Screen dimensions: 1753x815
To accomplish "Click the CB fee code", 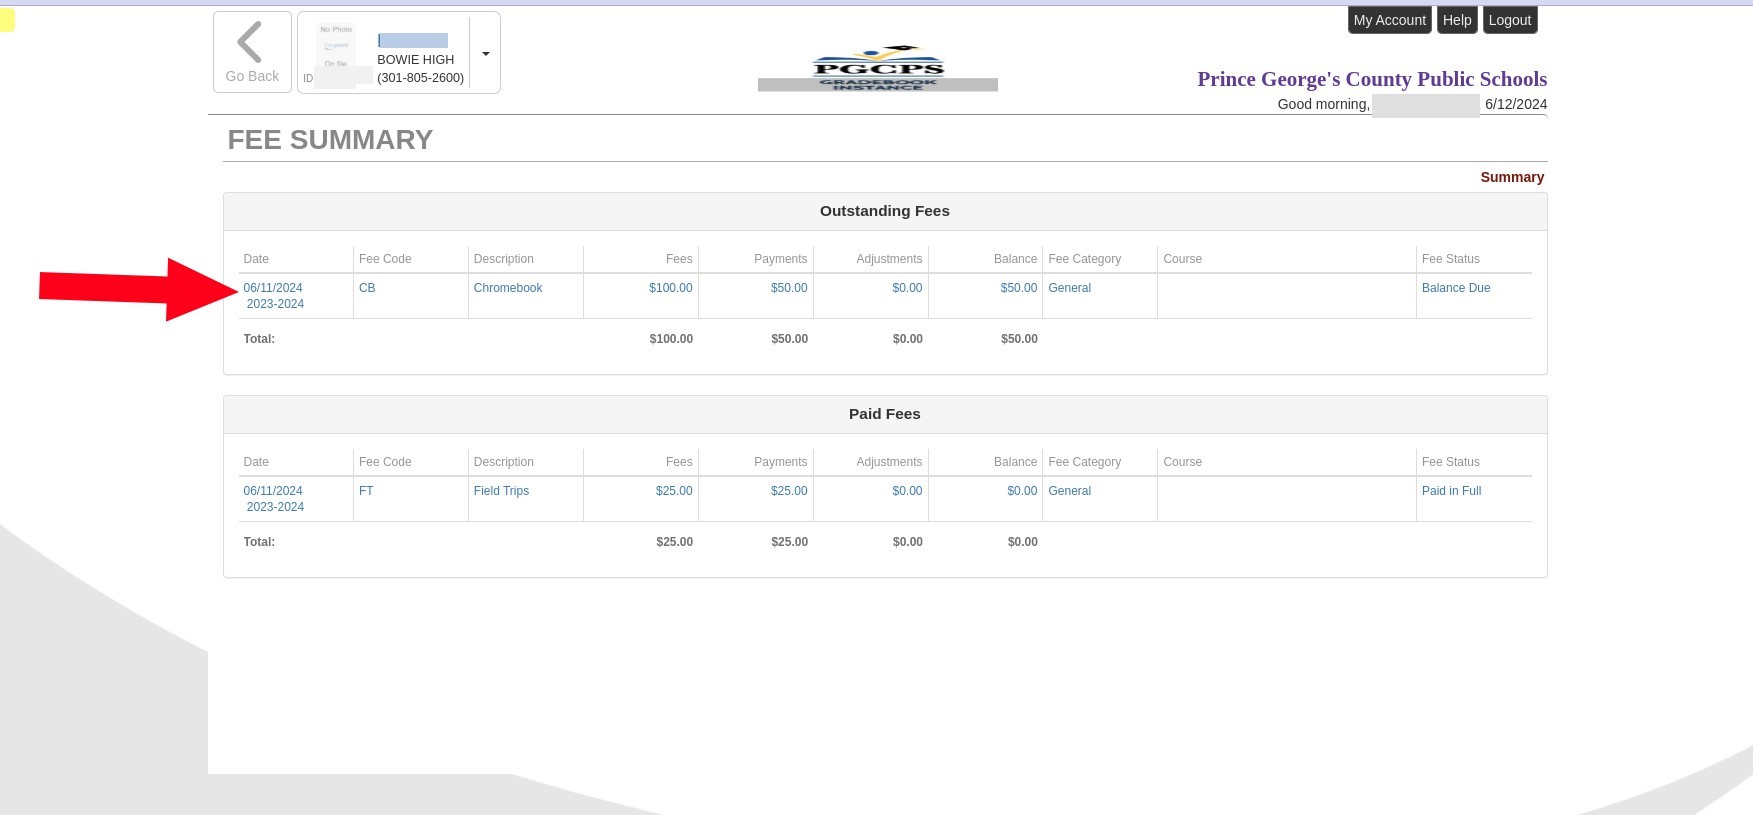I will (367, 288).
